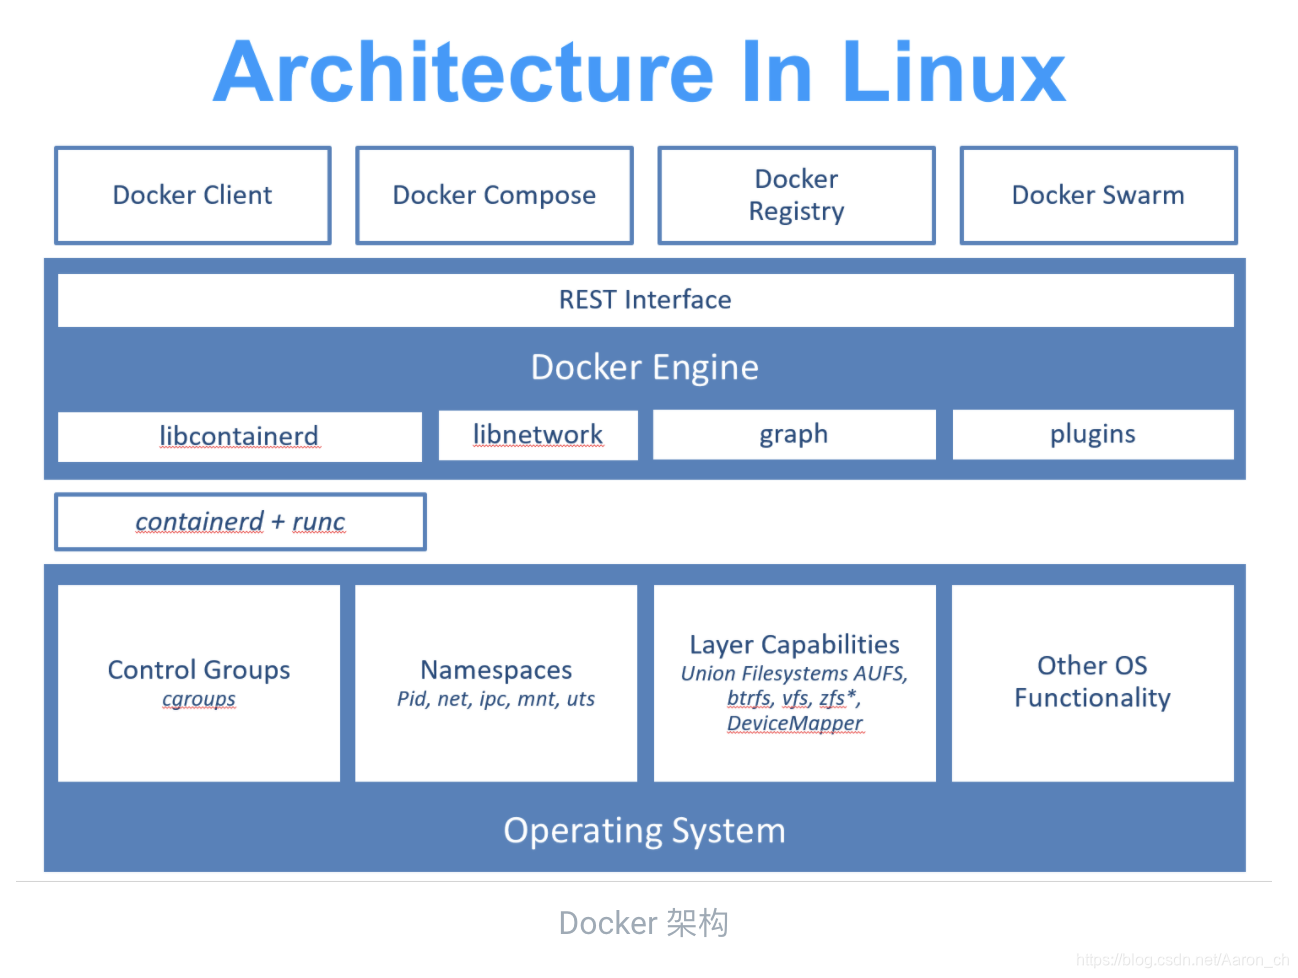Select the Docker Client box
1298x978 pixels.
coord(193,195)
